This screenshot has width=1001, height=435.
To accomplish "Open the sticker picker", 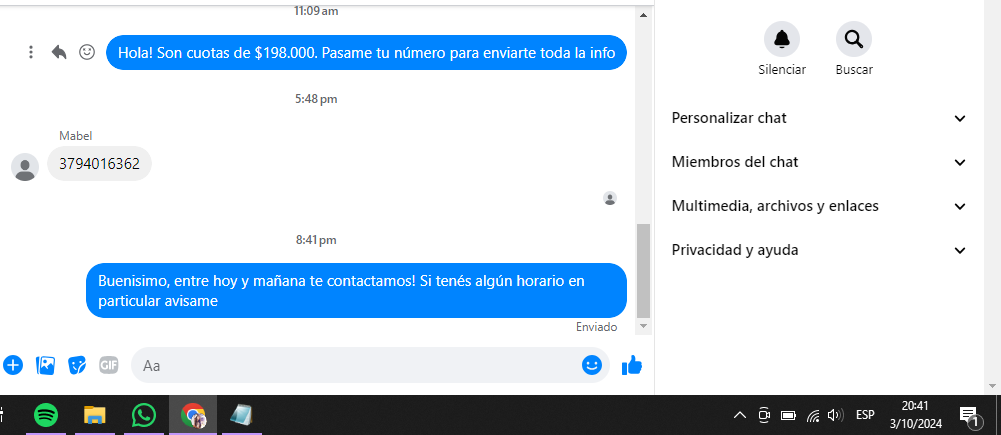I will (77, 365).
